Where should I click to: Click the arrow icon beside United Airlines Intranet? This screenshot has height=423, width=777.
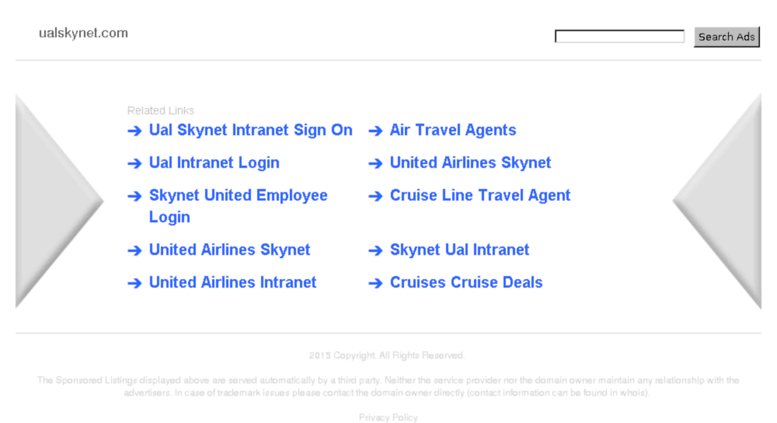tap(134, 284)
